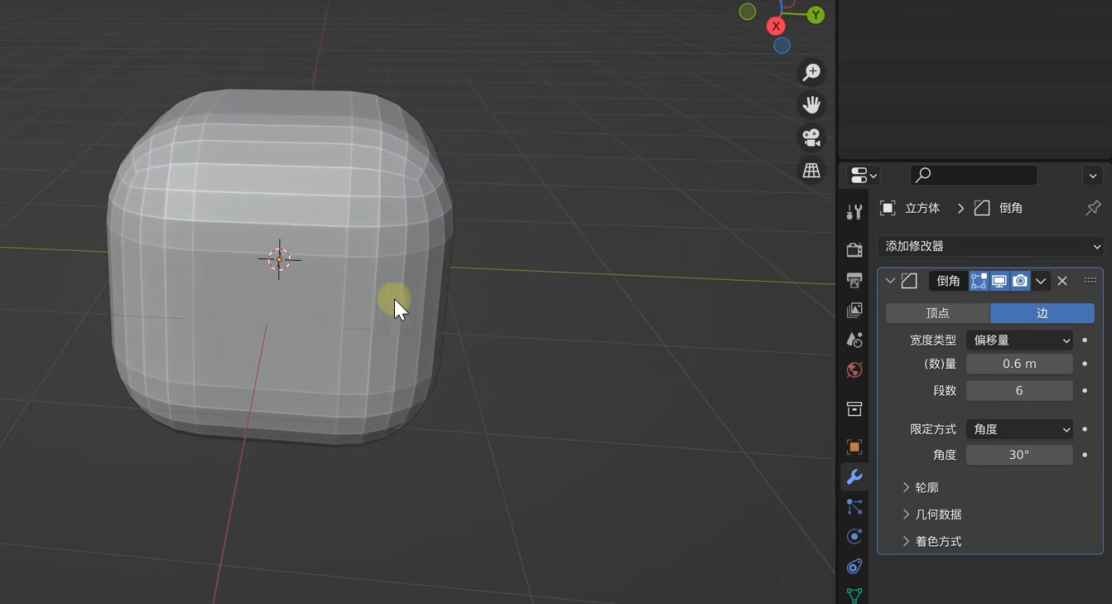Click the 段数 field showing 6
This screenshot has height=604, width=1112.
pos(1020,391)
